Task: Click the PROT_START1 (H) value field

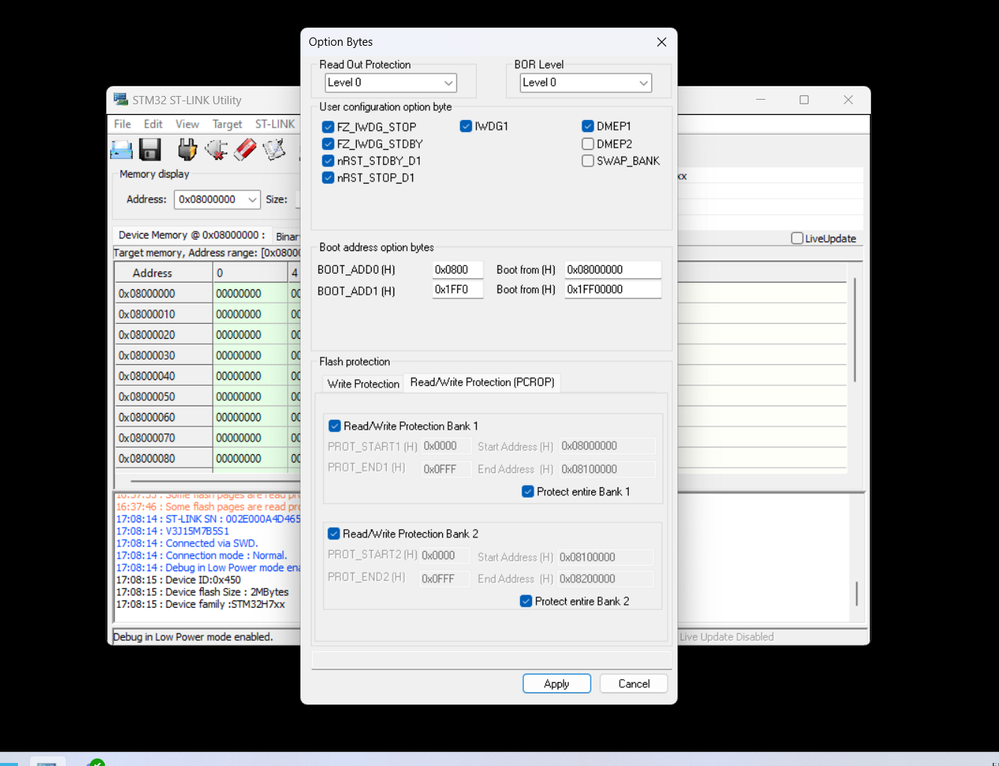Action: point(447,446)
